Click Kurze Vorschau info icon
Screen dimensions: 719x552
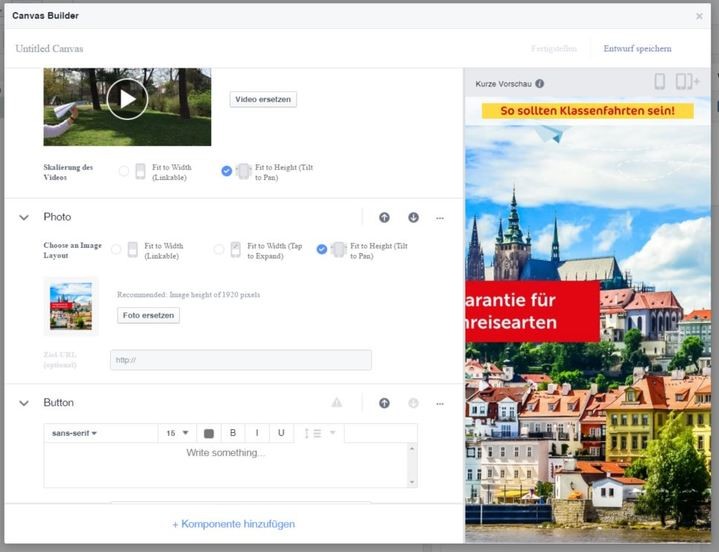[540, 83]
